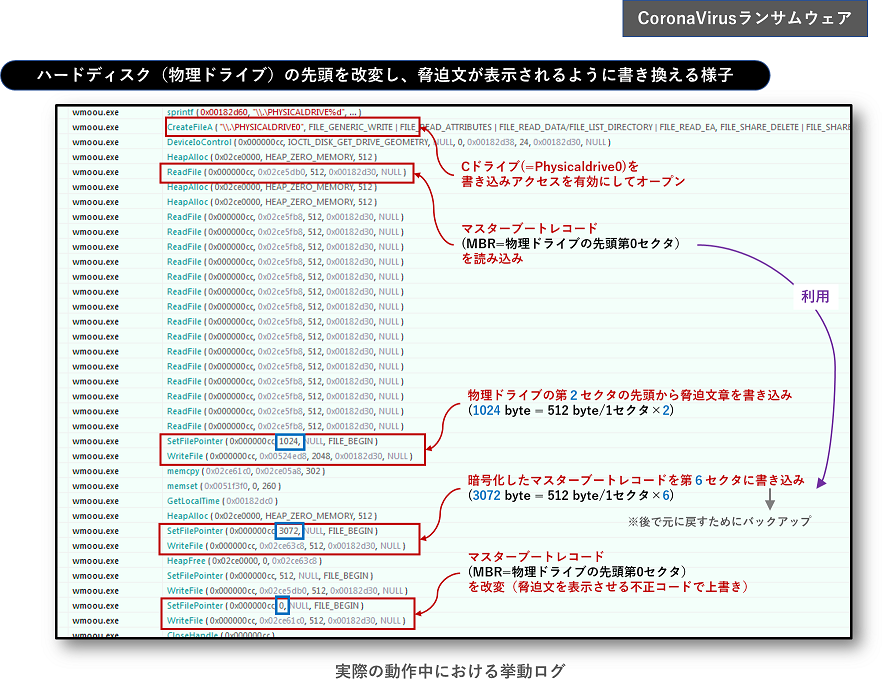
Task: Click the blue-boxed 1024 offset value
Action: point(290,441)
